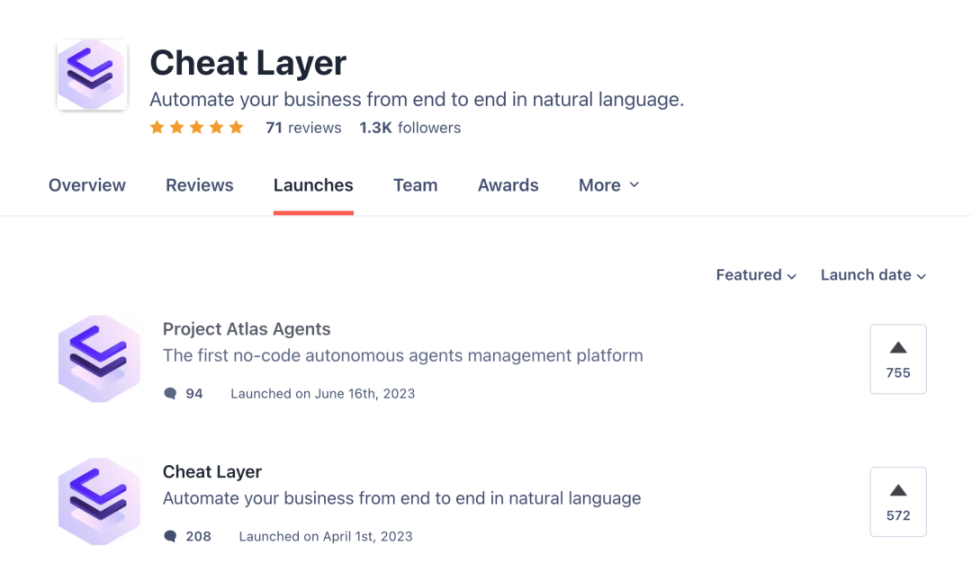
Task: Click 'Launched on June 16th, 2023' text
Action: pyautogui.click(x=322, y=394)
